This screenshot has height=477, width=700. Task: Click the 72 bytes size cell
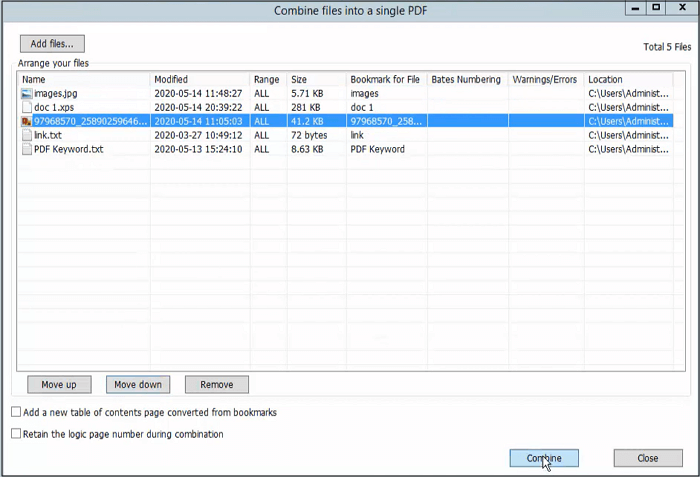pyautogui.click(x=309, y=135)
